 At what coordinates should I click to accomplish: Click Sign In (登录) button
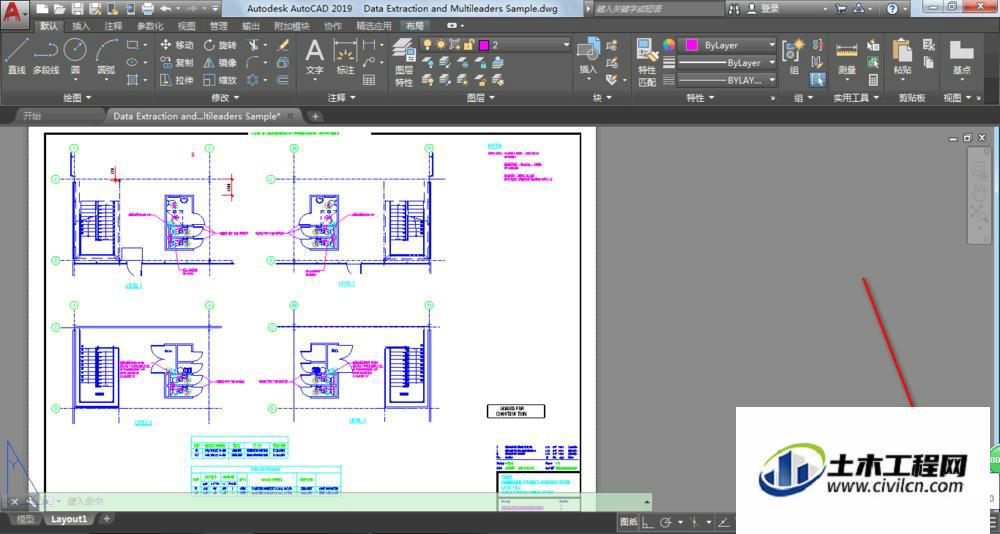[770, 9]
